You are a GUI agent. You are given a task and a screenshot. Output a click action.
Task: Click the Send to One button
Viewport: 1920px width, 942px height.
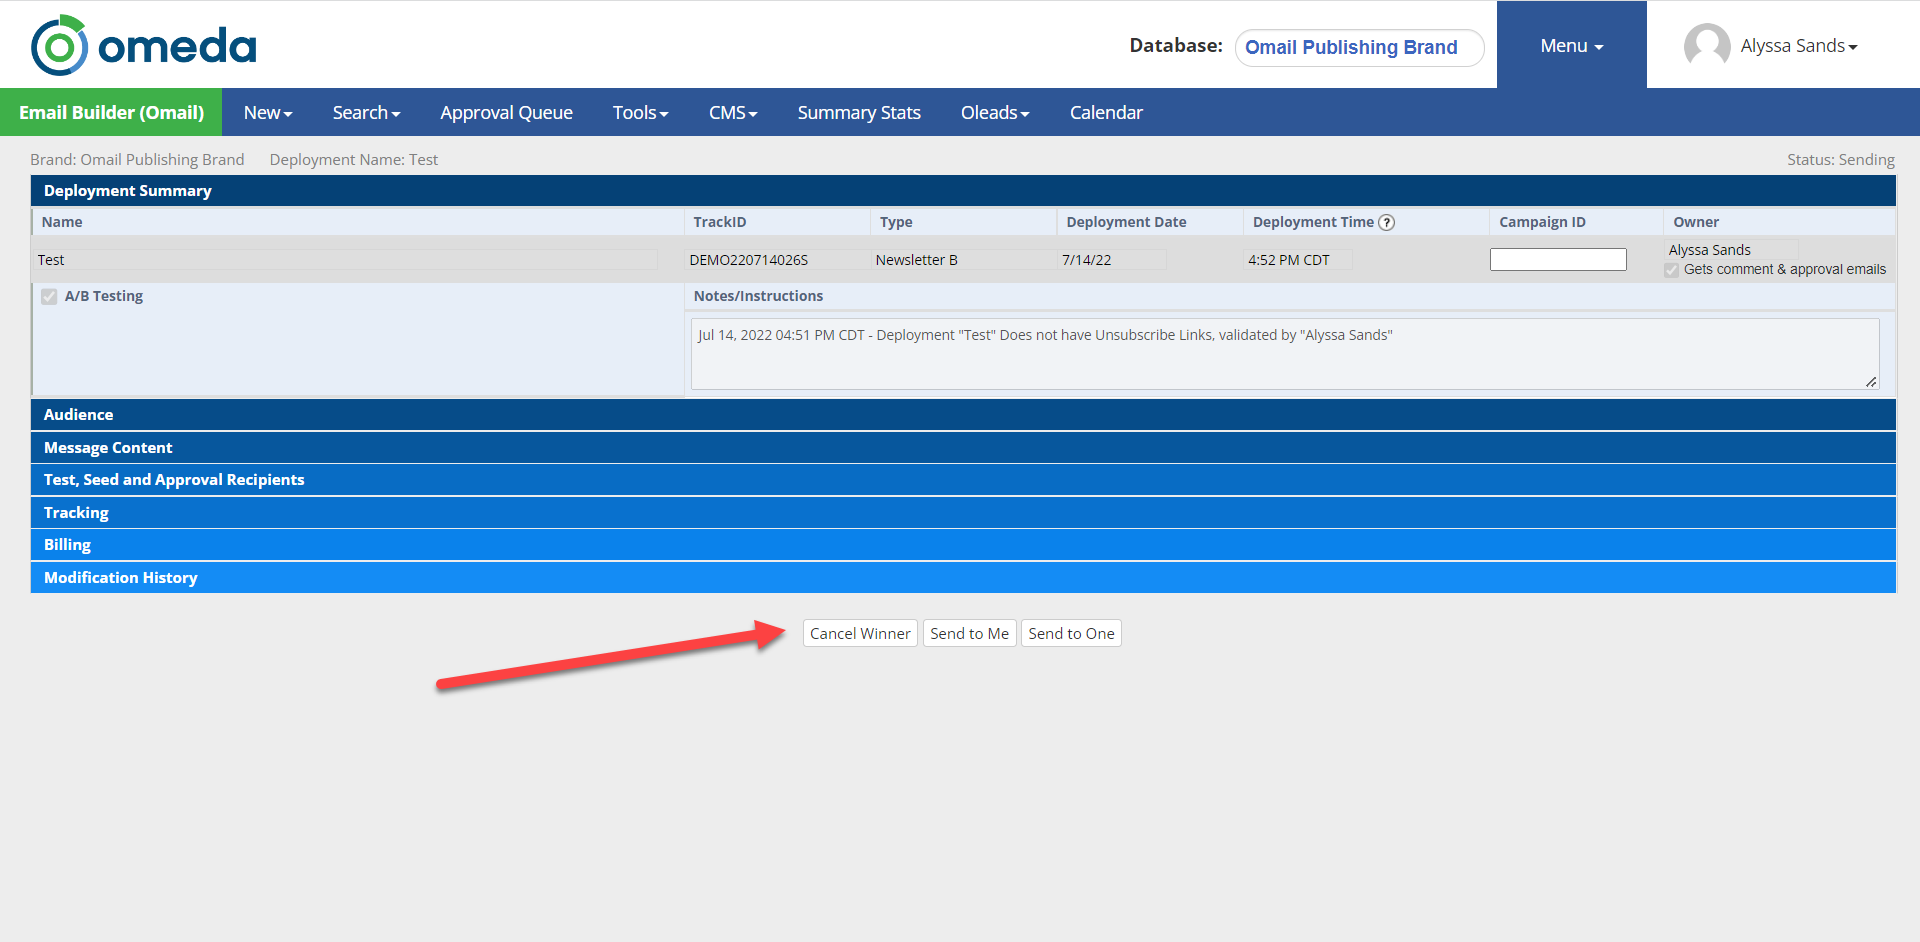(x=1071, y=634)
